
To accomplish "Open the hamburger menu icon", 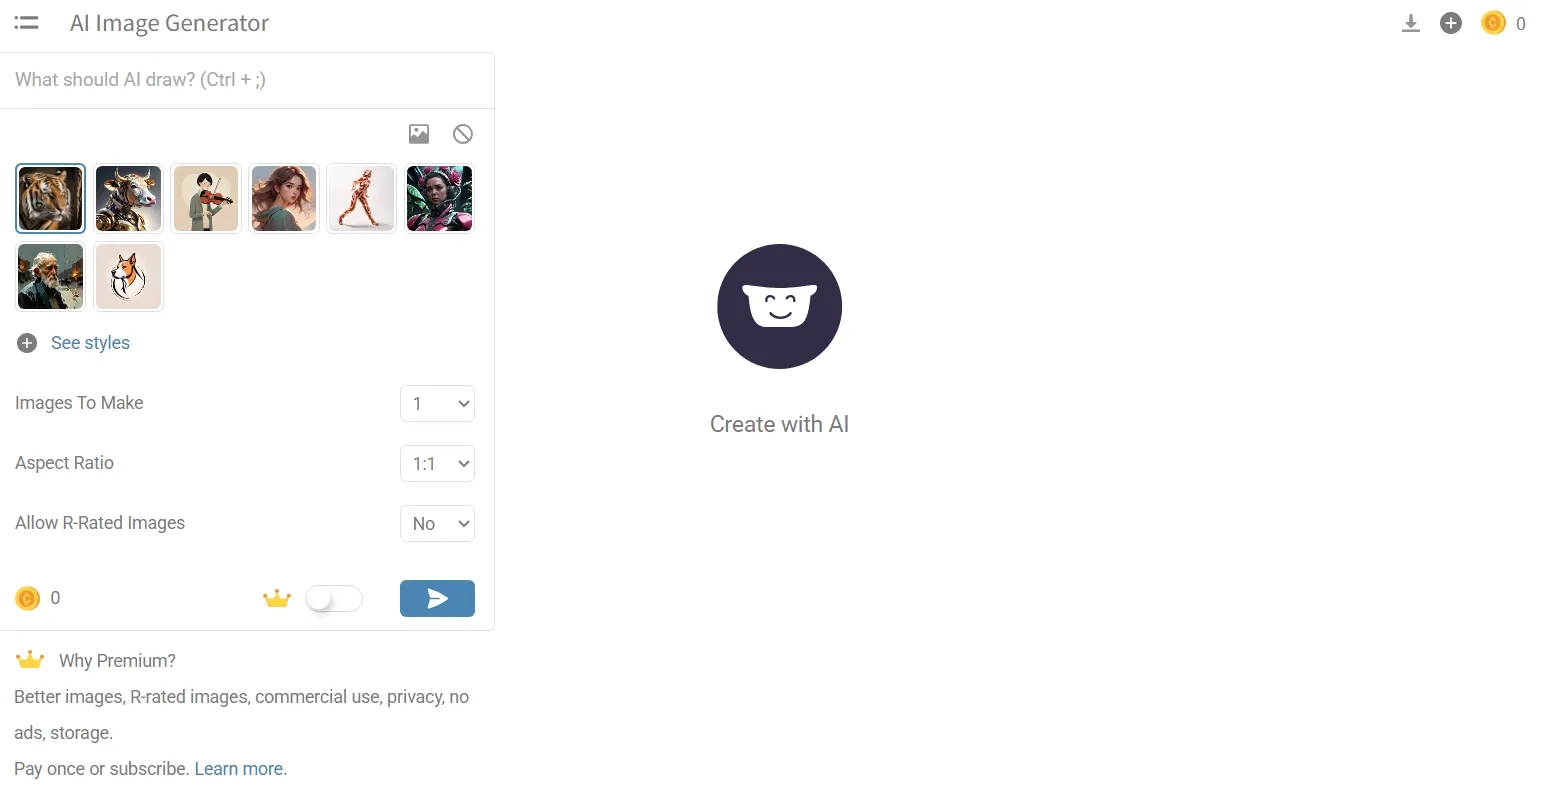I will click(x=27, y=23).
